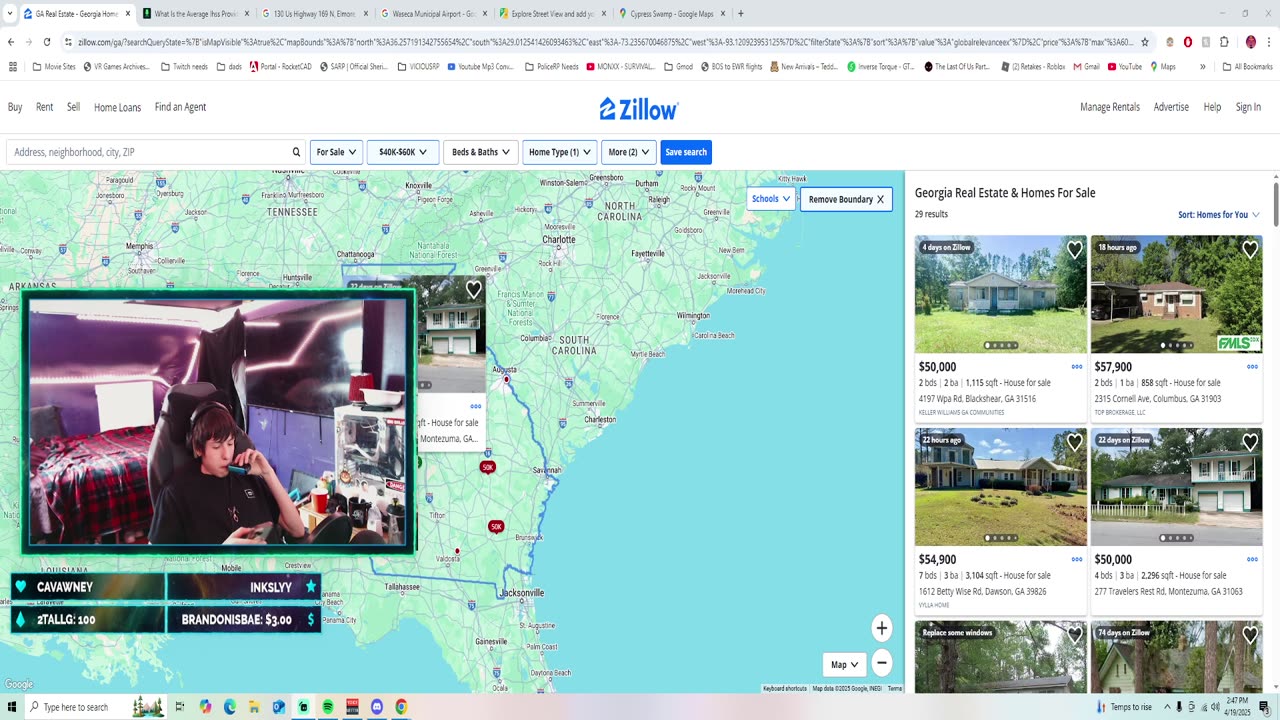The width and height of the screenshot is (1280, 720).
Task: Click the Sign In link
Action: click(1248, 107)
